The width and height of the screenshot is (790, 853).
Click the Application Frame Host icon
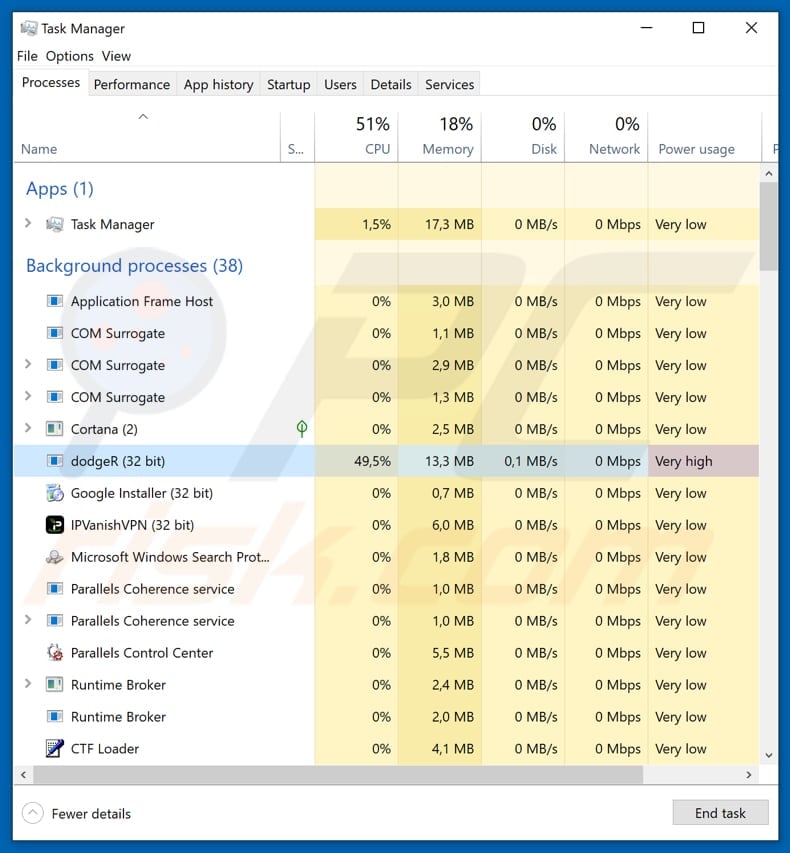(x=54, y=301)
